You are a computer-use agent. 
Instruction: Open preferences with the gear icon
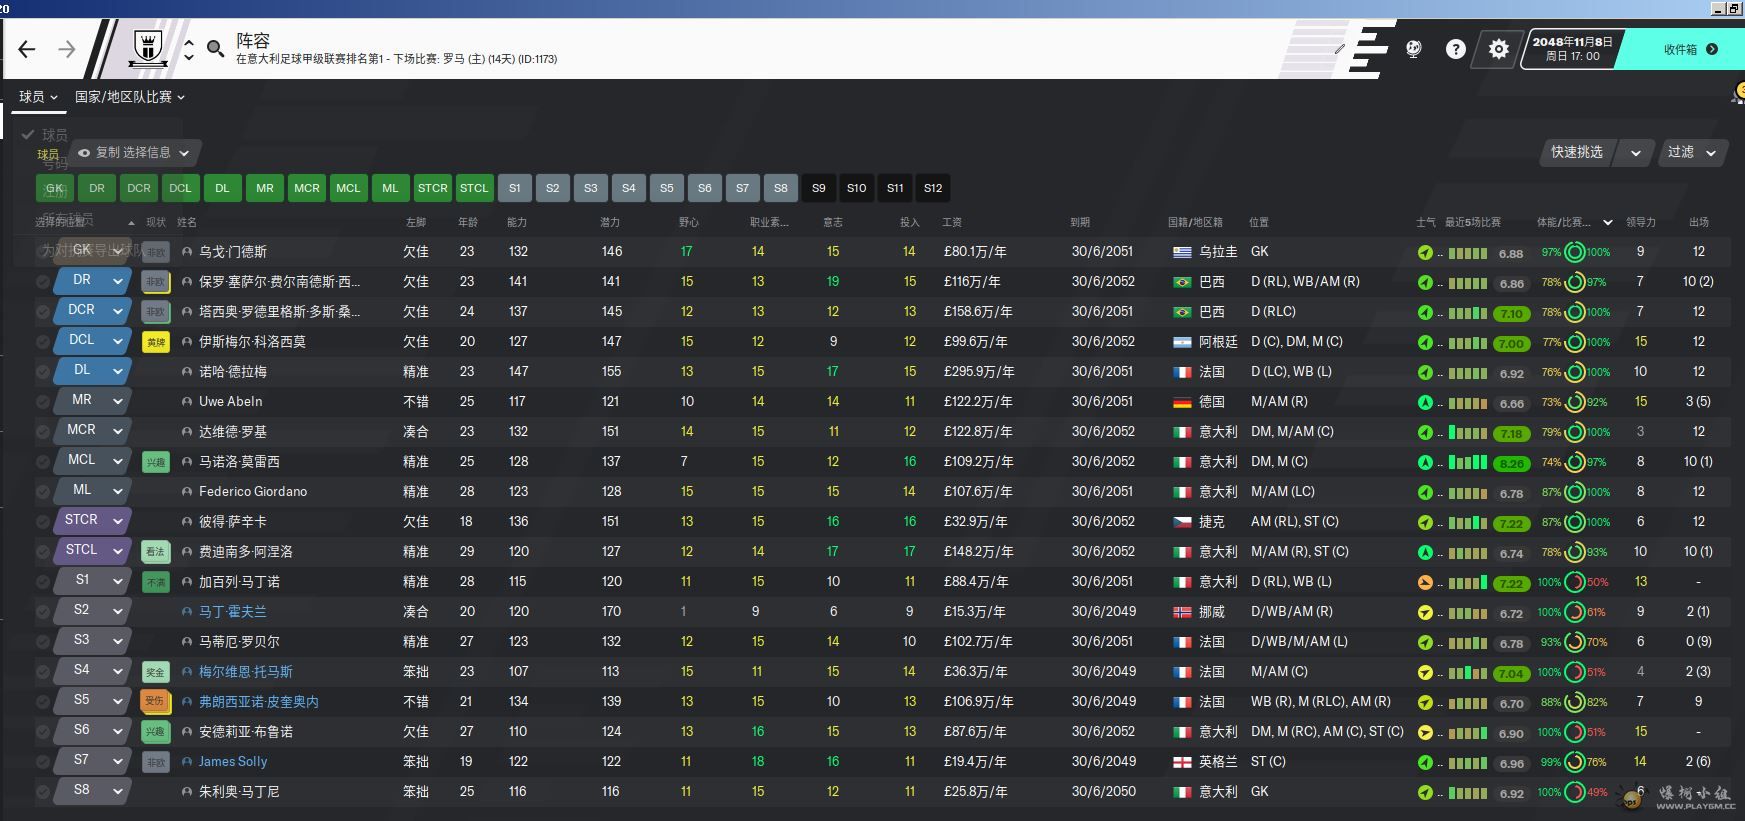click(1498, 49)
